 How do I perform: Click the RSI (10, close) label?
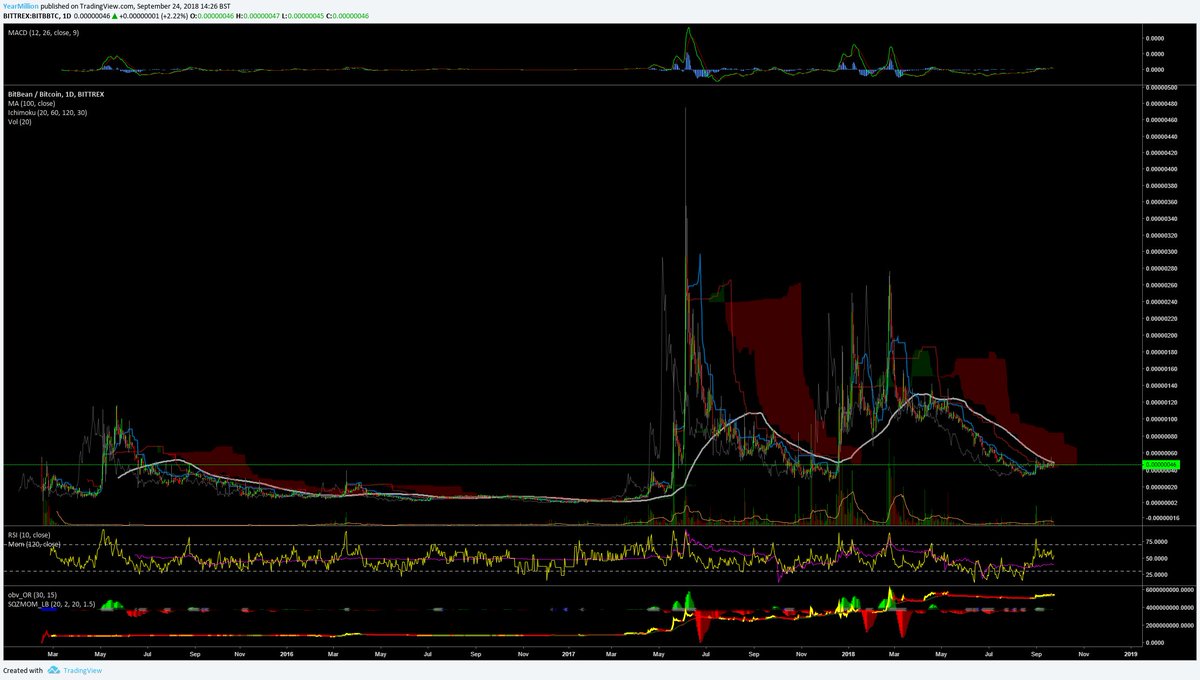[x=29, y=535]
